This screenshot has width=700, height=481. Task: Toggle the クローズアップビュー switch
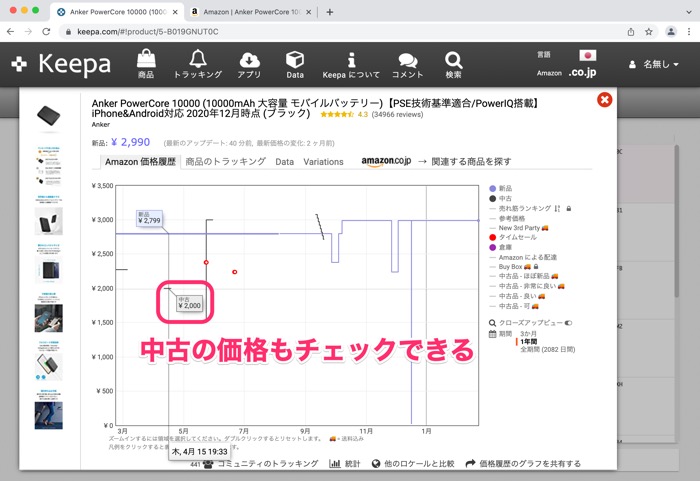click(568, 323)
